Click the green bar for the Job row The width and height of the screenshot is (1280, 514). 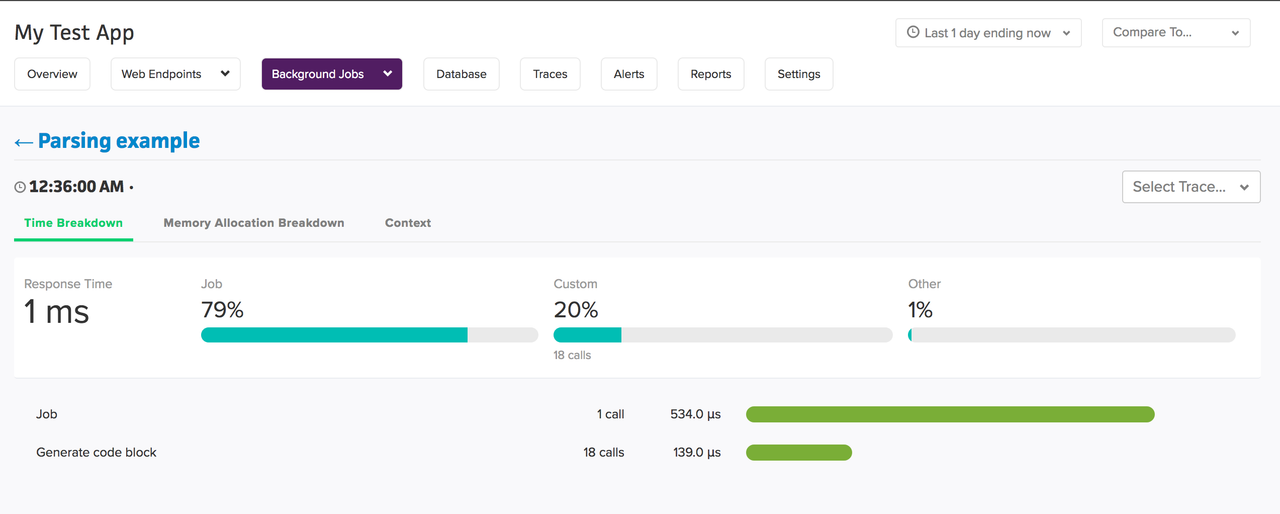pos(950,414)
